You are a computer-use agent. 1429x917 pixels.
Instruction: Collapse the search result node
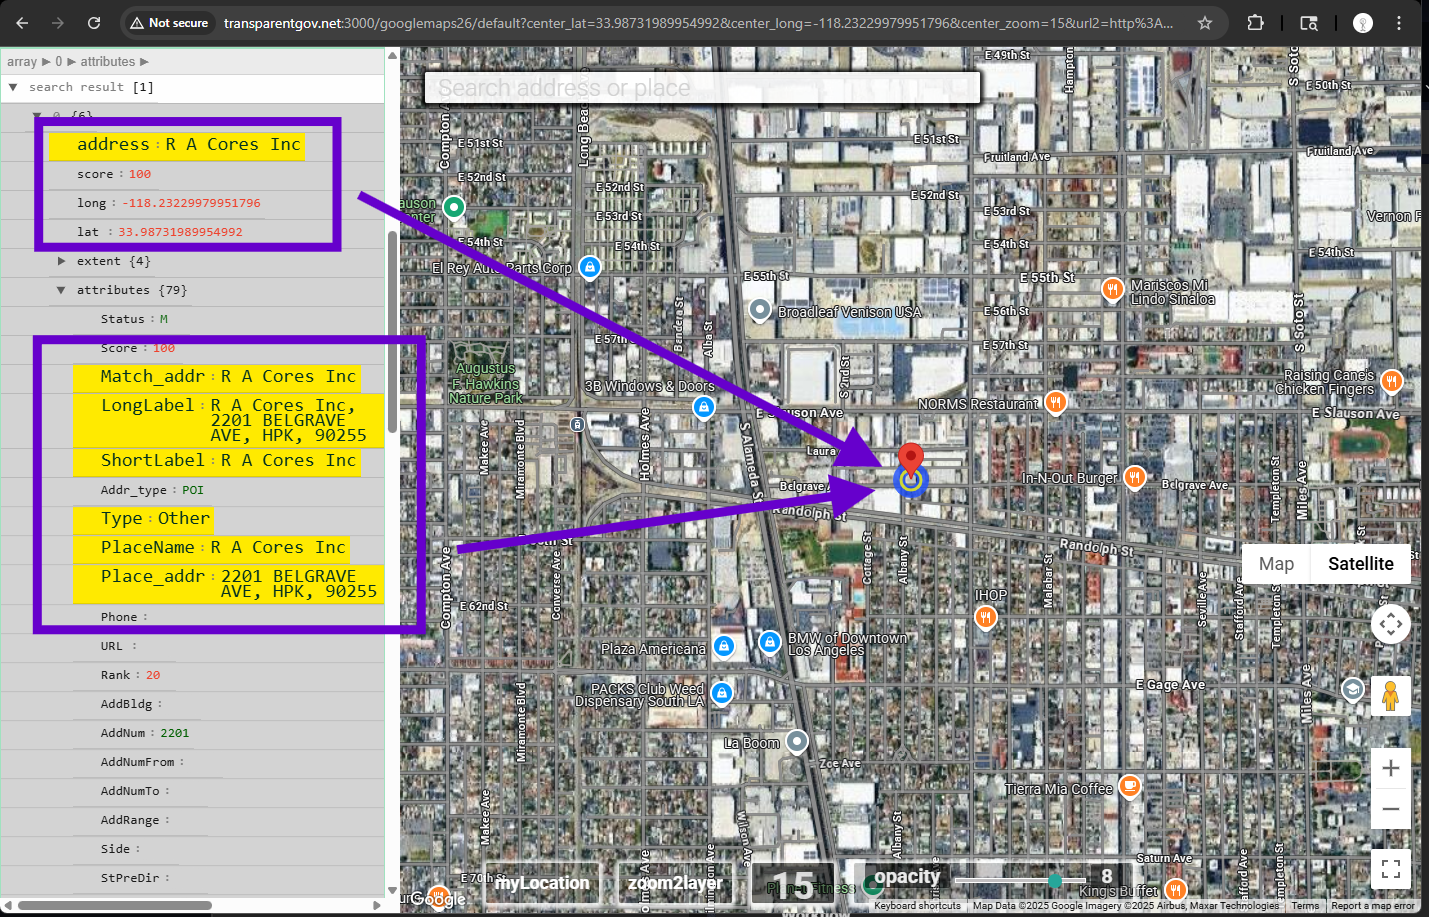13,87
